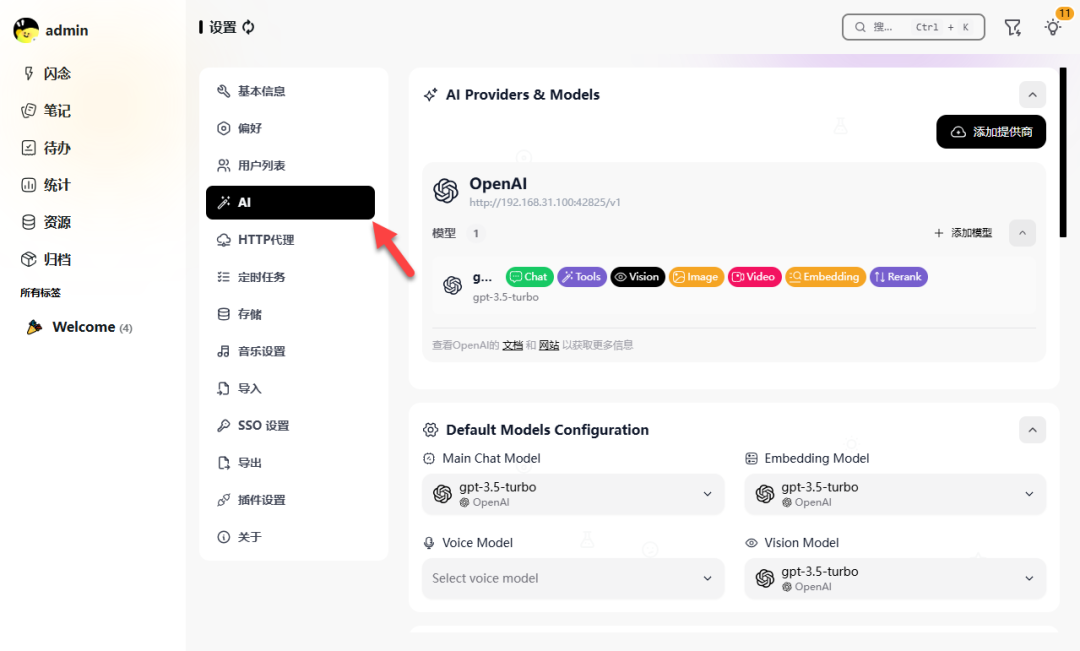This screenshot has height=651, width=1080.
Task: Toggle the Vision capability tag
Action: point(637,277)
